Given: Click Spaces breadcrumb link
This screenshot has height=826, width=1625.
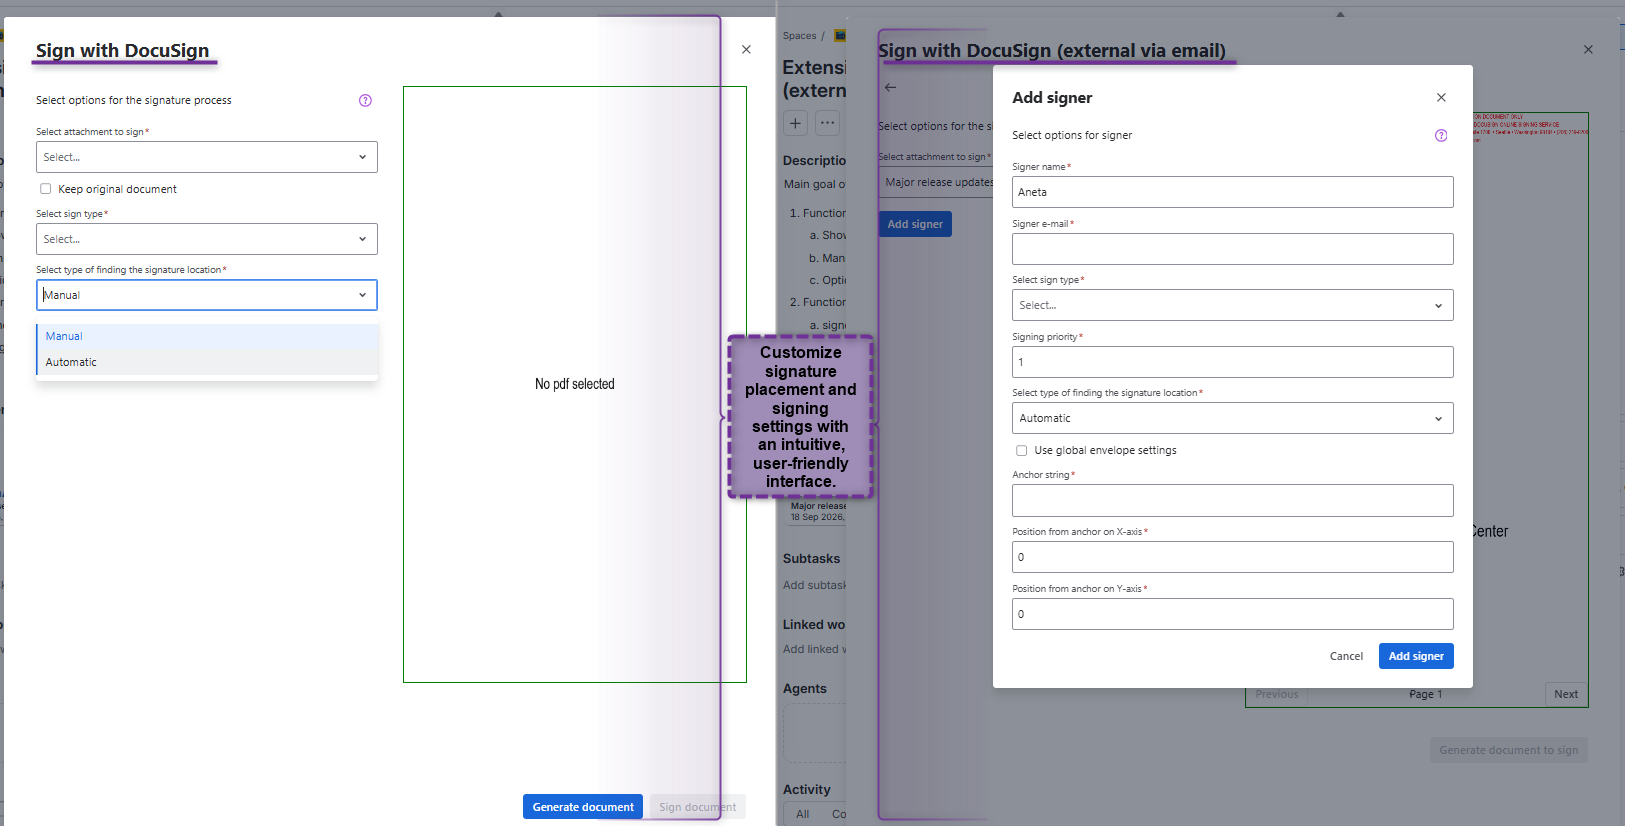Looking at the screenshot, I should tap(799, 36).
